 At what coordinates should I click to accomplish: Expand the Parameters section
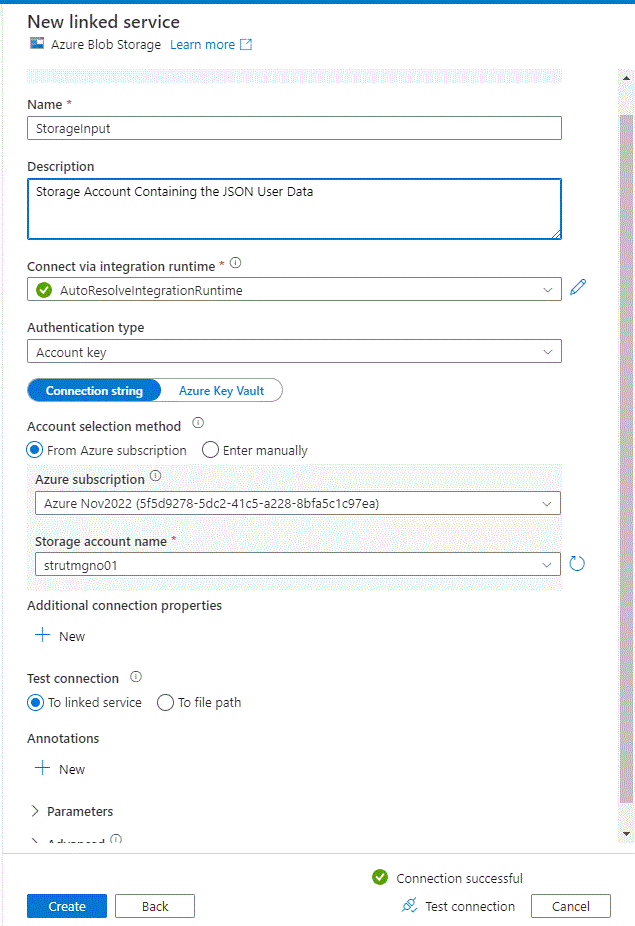pyautogui.click(x=71, y=811)
